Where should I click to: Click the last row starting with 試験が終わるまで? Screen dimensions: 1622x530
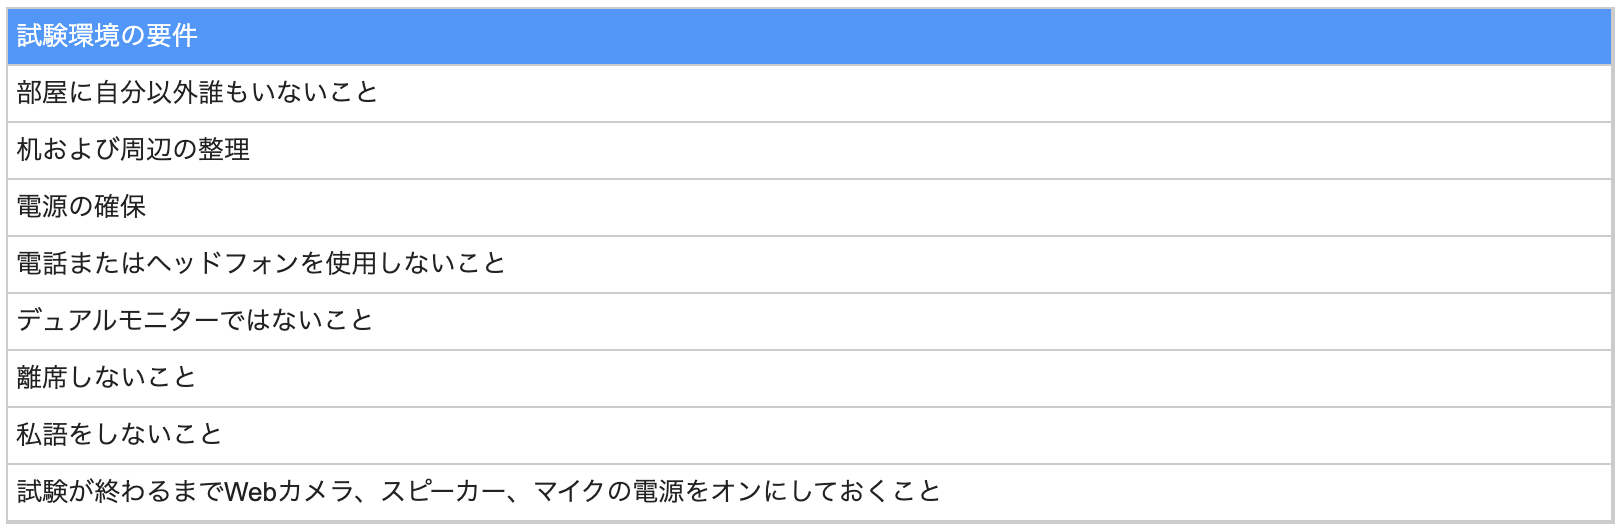(x=478, y=492)
